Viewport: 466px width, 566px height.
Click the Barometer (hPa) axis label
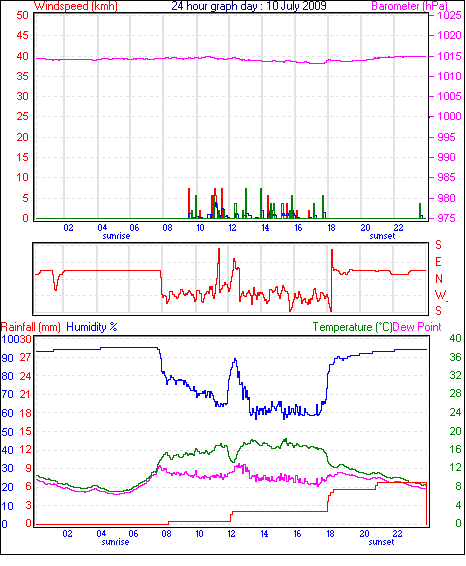pos(409,6)
